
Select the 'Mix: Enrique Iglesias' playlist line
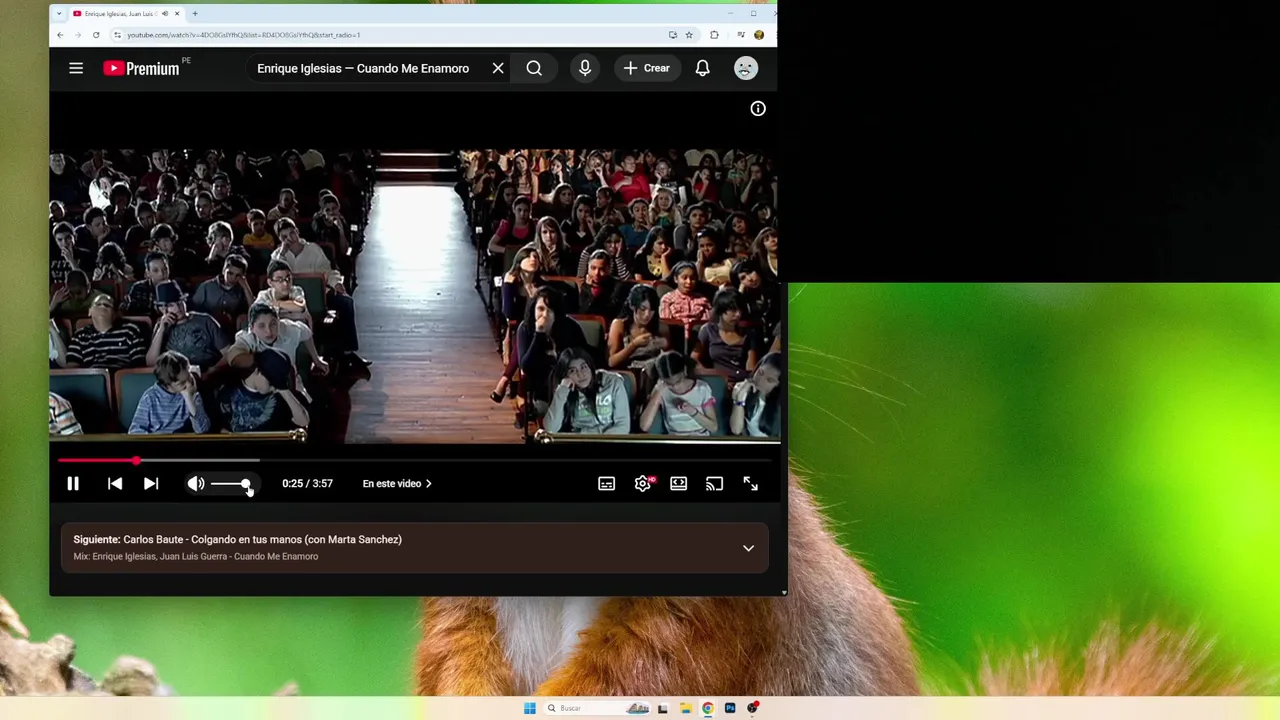pyautogui.click(x=196, y=557)
